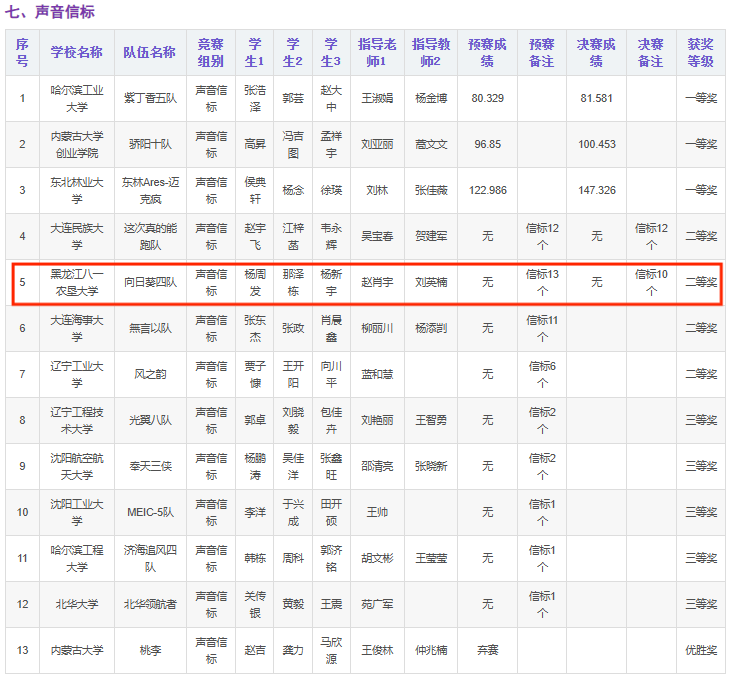Click the 北华领航者 team name
The image size is (736, 688).
point(150,604)
